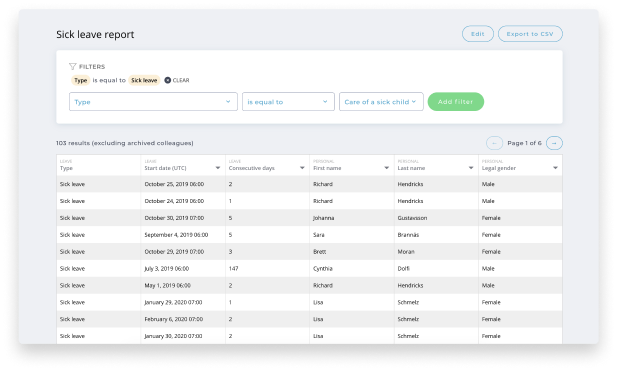The width and height of the screenshot is (617, 371).
Task: Click the 147 consecutive days value
Action: point(233,269)
